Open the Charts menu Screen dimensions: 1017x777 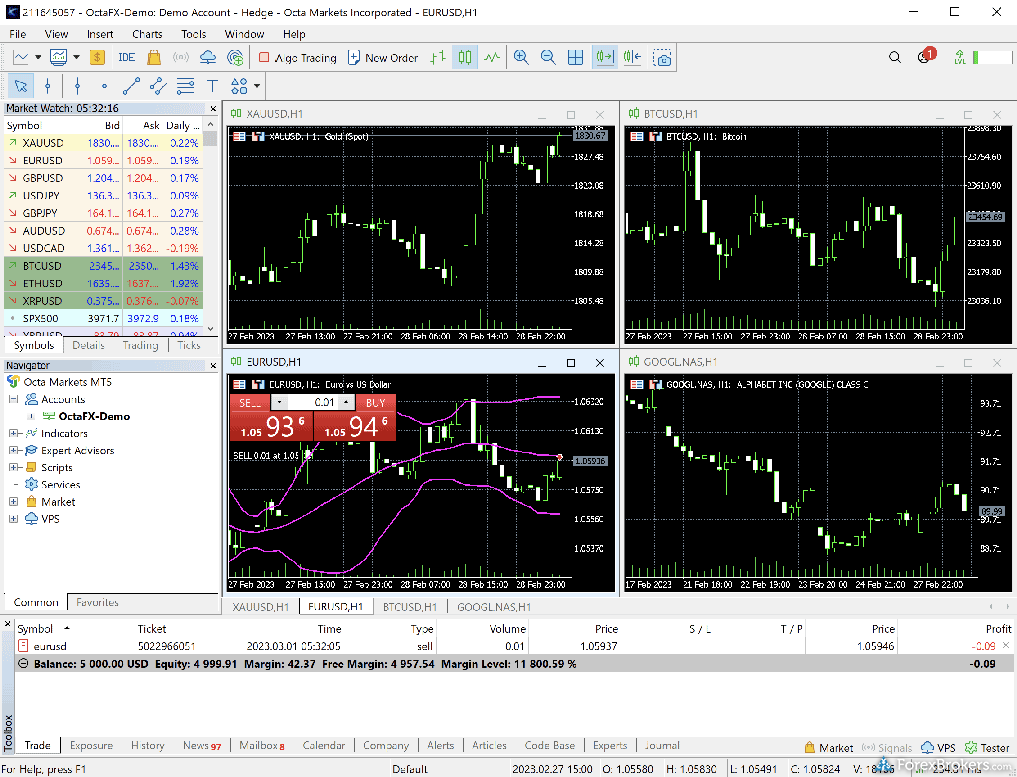pos(147,34)
